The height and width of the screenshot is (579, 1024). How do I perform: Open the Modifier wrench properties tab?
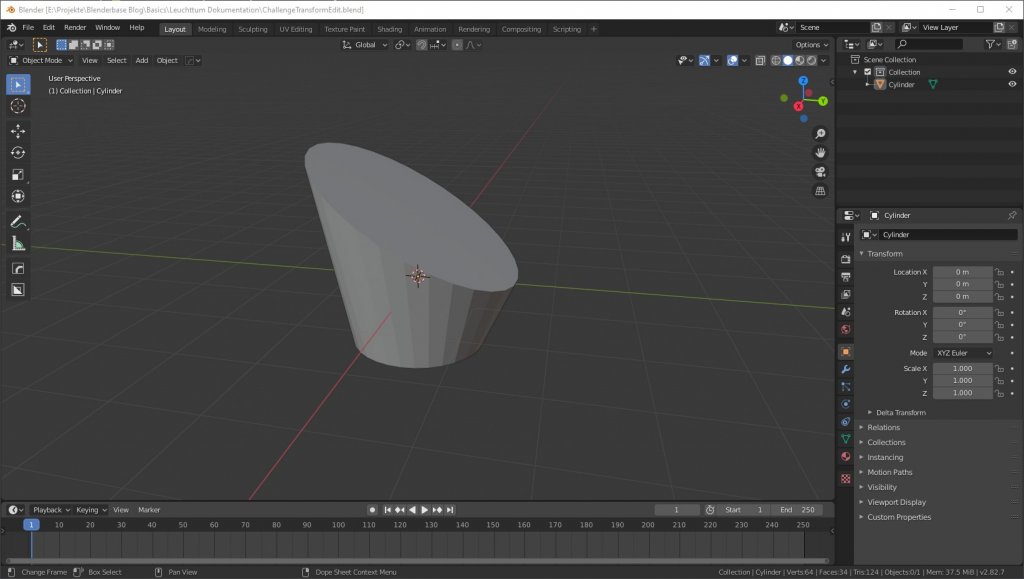(846, 369)
